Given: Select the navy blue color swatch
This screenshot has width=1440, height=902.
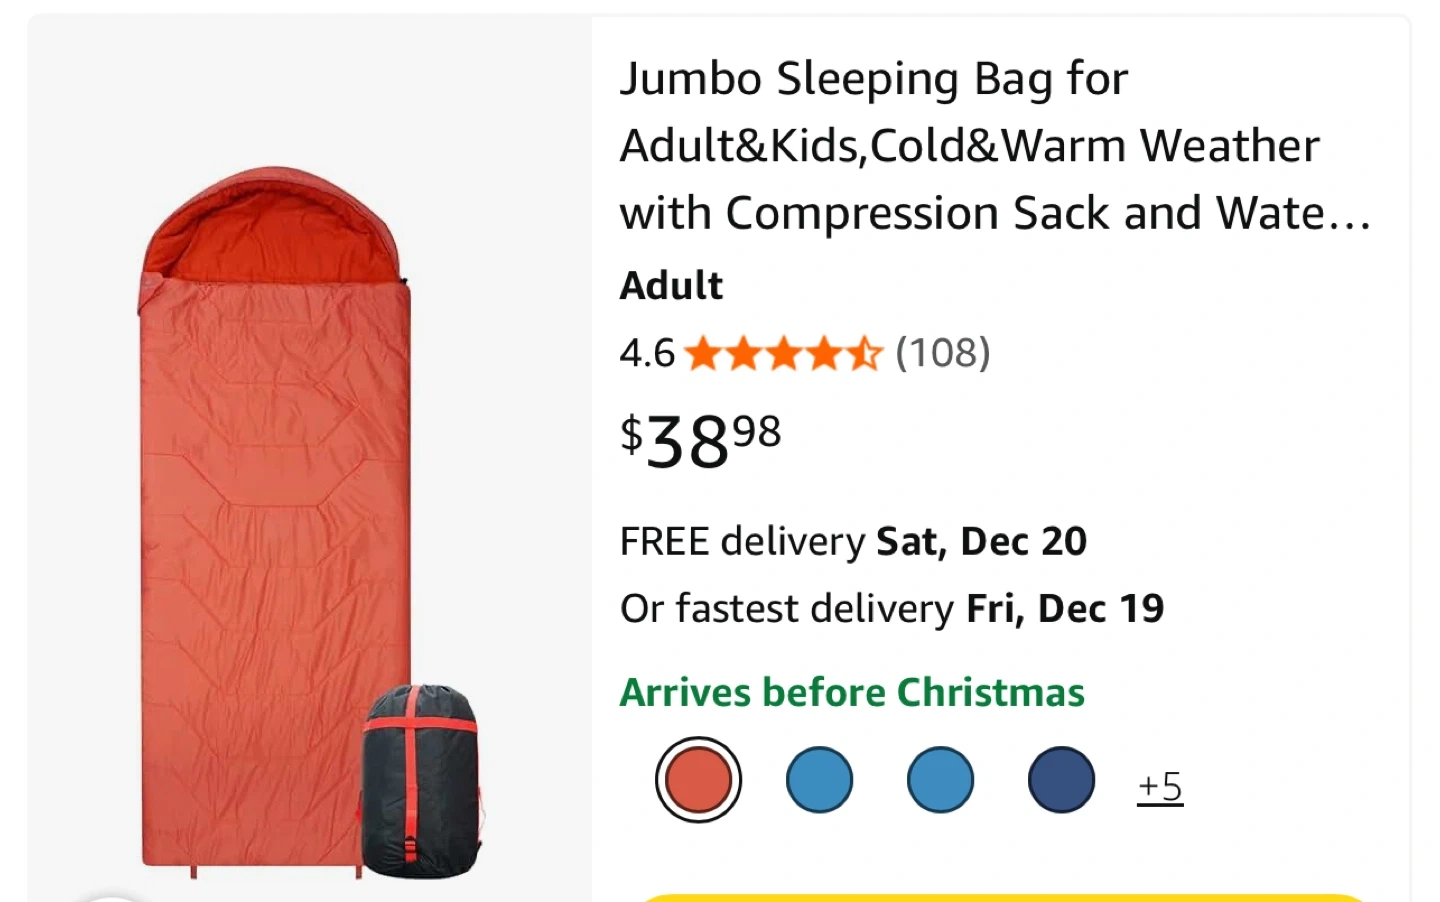Looking at the screenshot, I should click(x=1061, y=780).
